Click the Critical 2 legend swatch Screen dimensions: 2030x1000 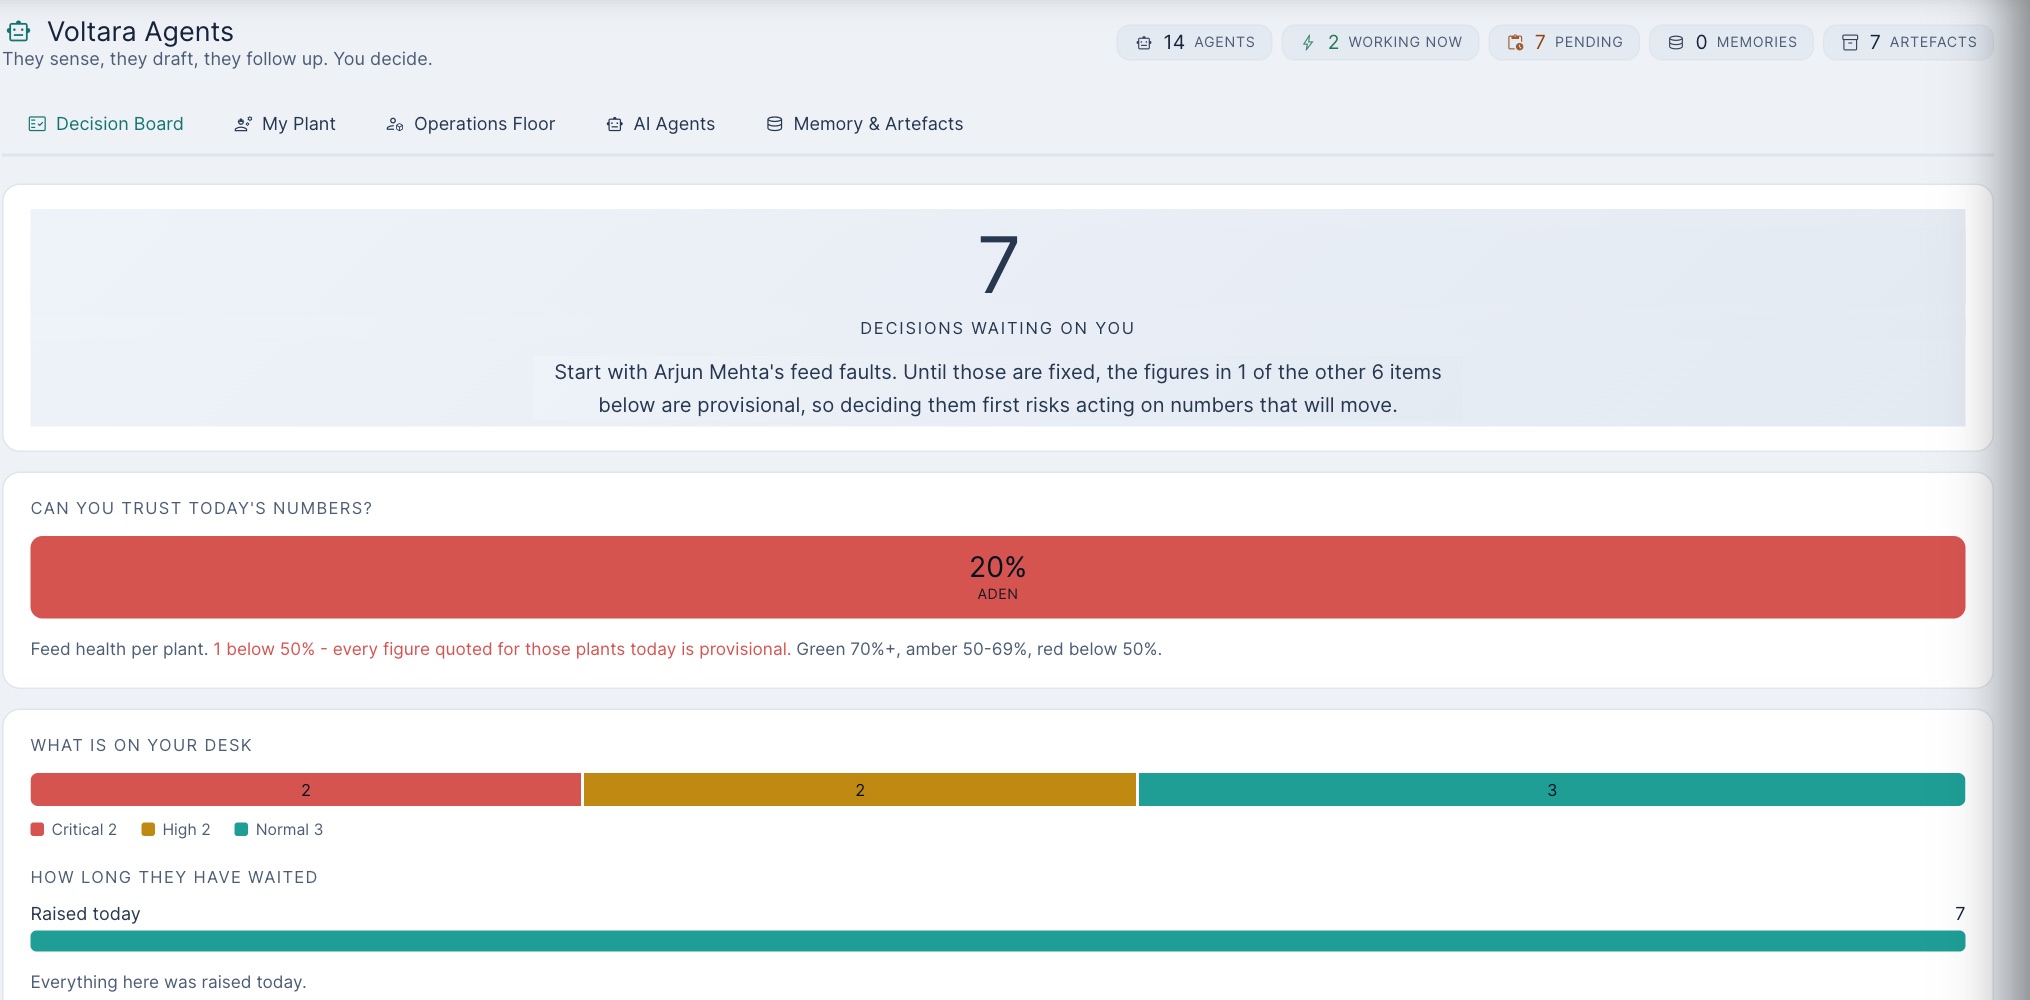[x=37, y=829]
